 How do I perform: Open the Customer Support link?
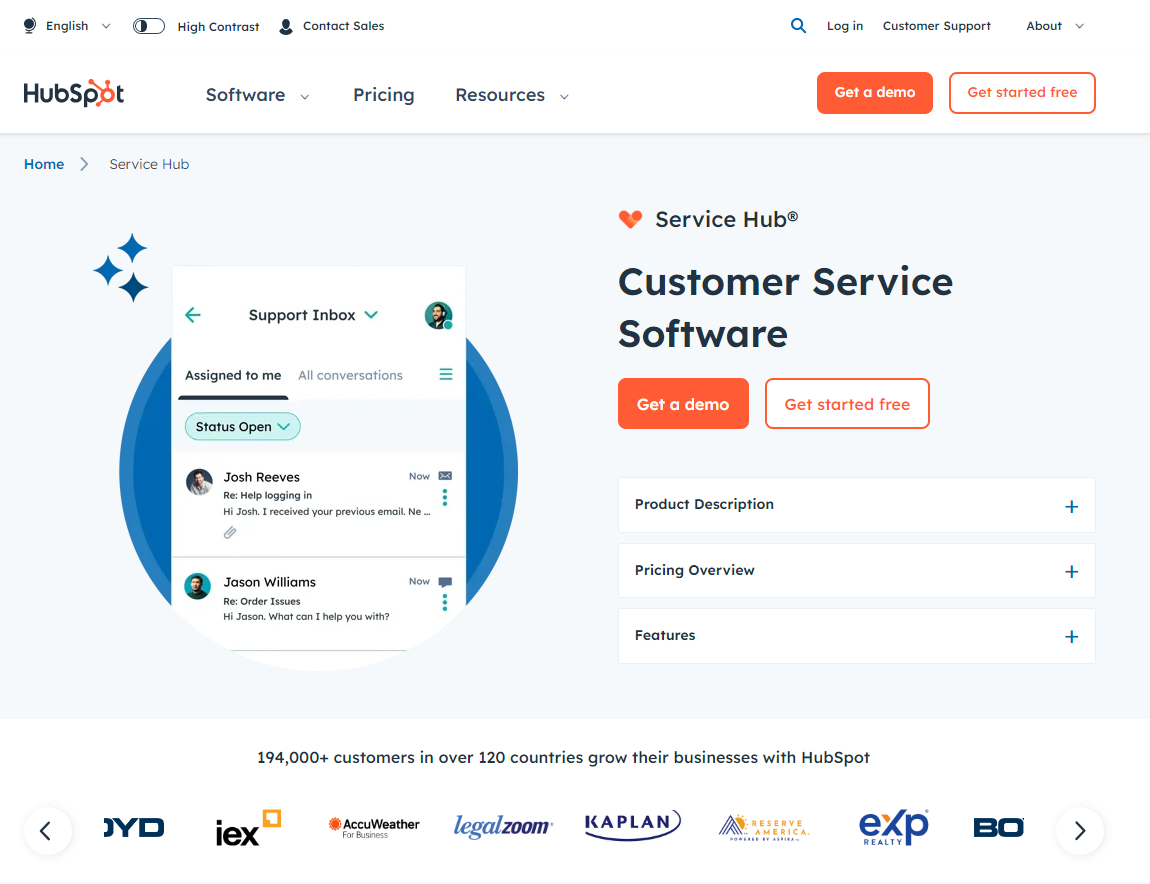pyautogui.click(x=937, y=26)
